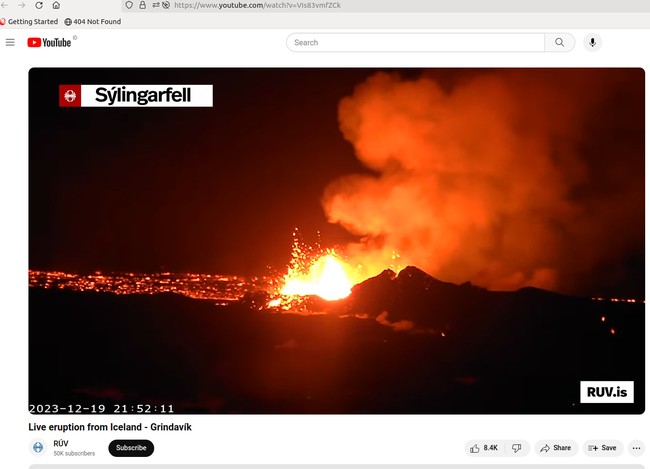Focus the YouTube search input field
650x469 pixels.
pos(415,42)
